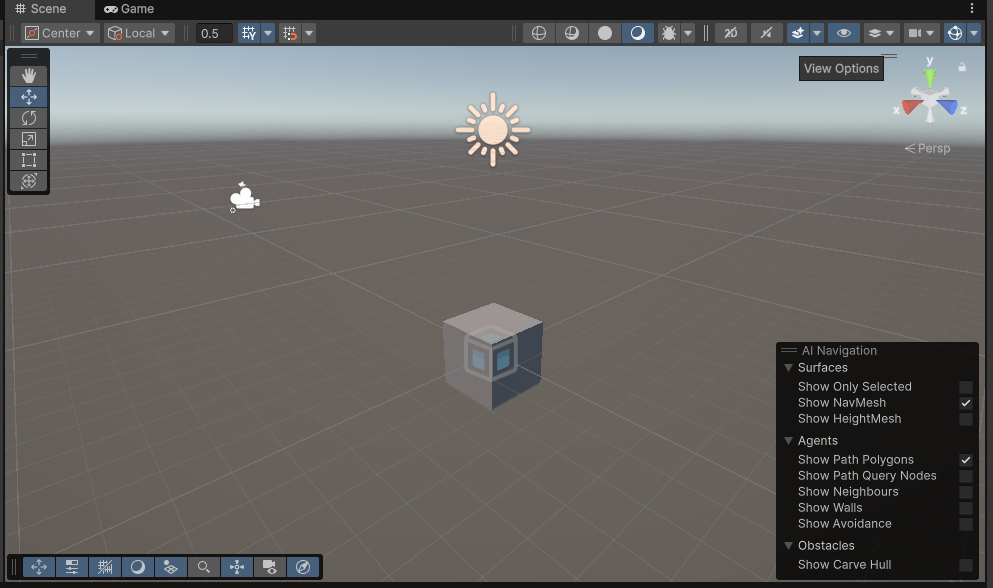Toggle the Tool Settings overlay button
Viewport: 993px width, 588px height.
[72, 567]
